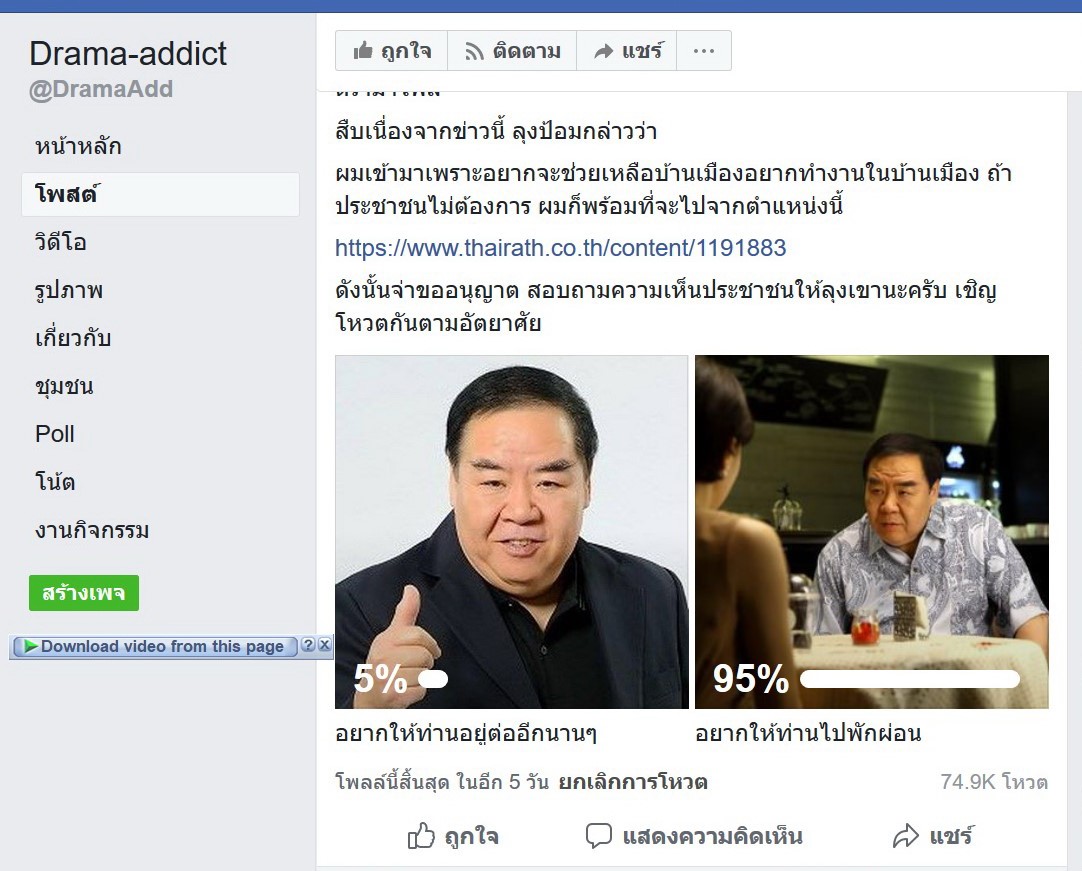Viewport: 1082px width, 871px height.
Task: Share the post with the bottom แชร์ arrow
Action: [x=933, y=836]
